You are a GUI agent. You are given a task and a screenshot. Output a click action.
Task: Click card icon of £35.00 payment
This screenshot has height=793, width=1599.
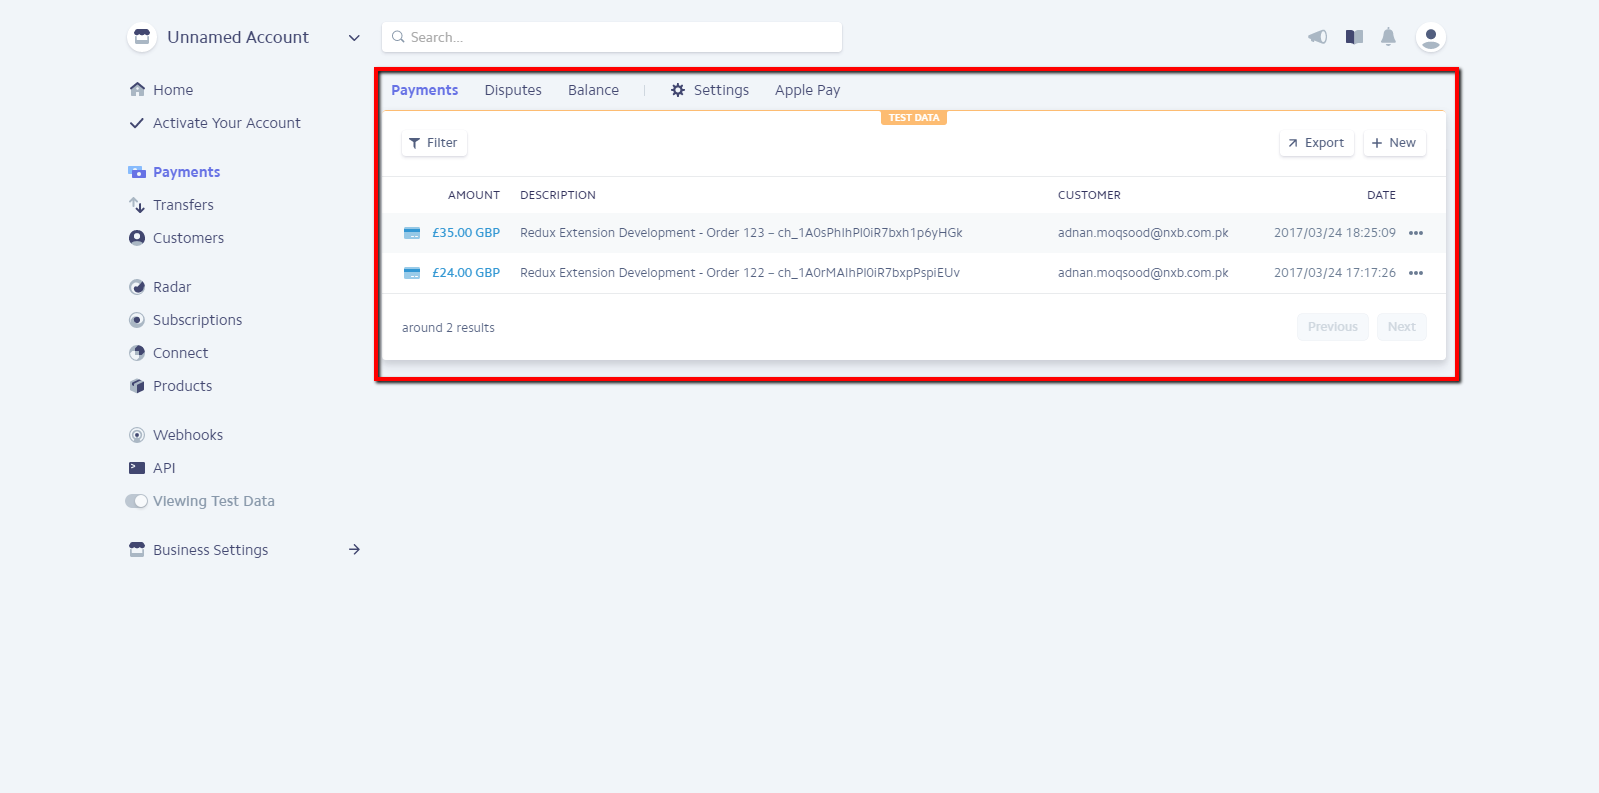click(x=412, y=233)
